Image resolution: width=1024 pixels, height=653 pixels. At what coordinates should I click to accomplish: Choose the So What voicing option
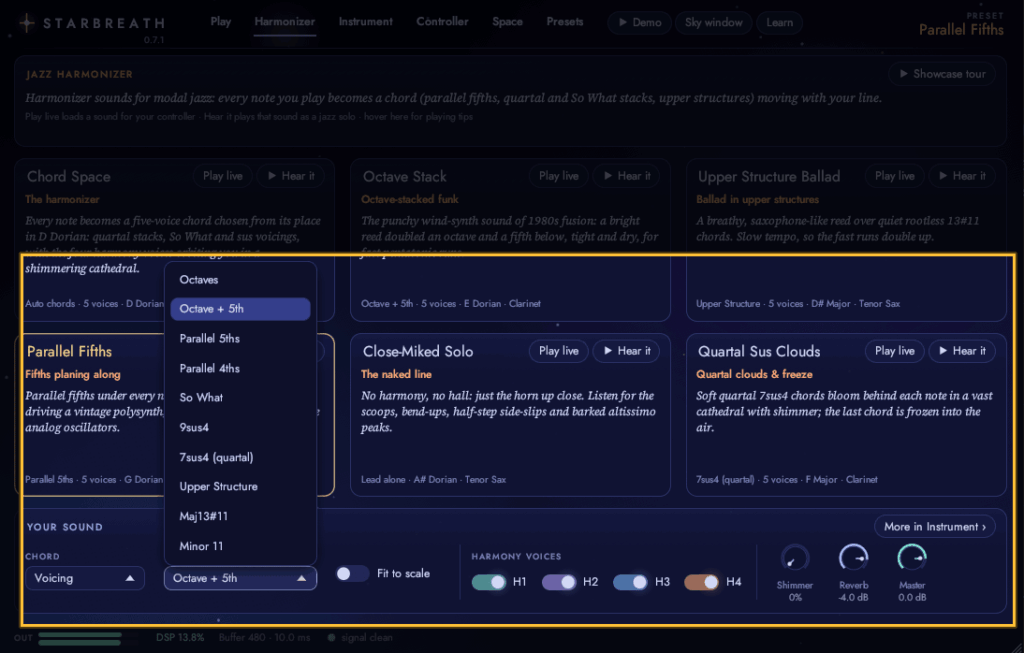pyautogui.click(x=240, y=398)
